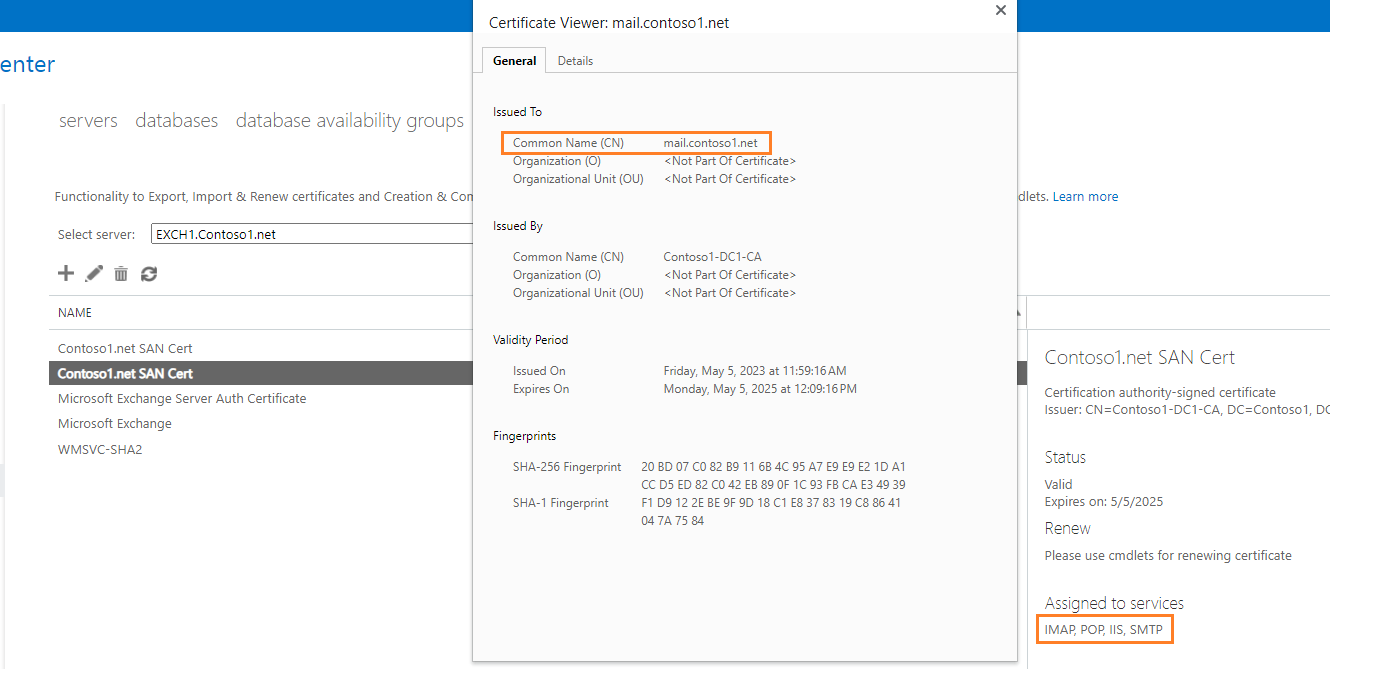Select the WMSVC-SHA2 certificate row
The height and width of the screenshot is (692, 1377).
[260, 449]
